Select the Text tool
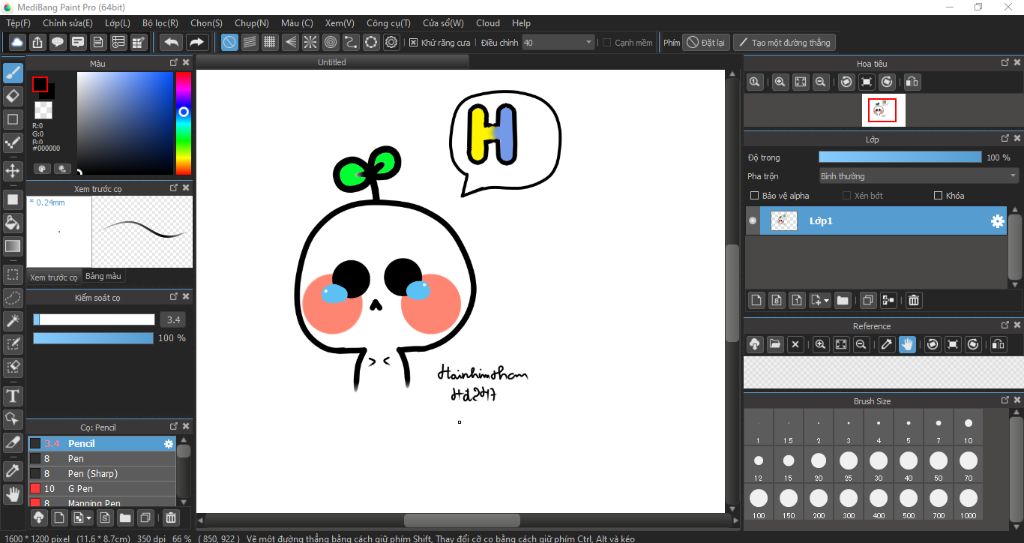This screenshot has width=1024, height=543. point(12,395)
